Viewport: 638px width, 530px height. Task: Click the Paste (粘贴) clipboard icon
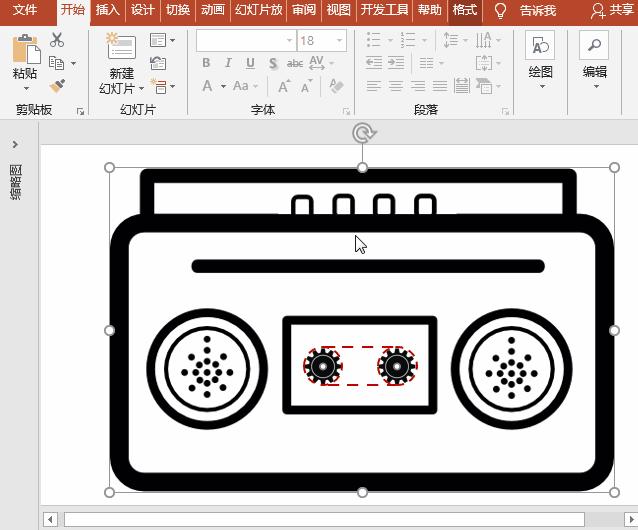[x=25, y=49]
